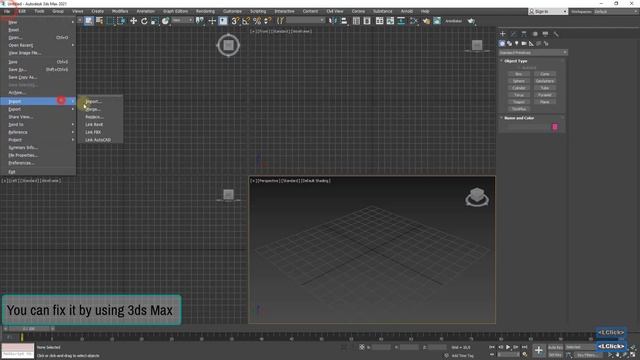Screen dimensions: 640x360
Task: Select the Rotate tool in toolbar
Action: [x=144, y=21]
